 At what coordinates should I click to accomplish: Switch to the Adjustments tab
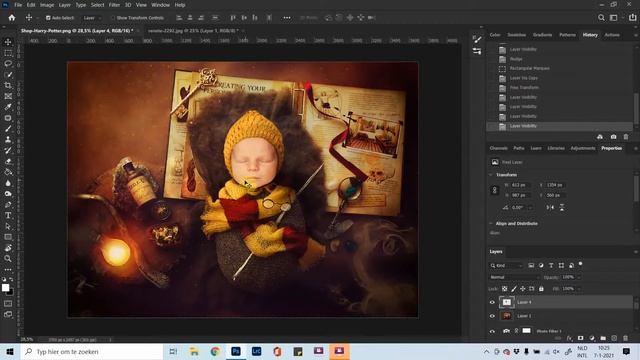[x=583, y=148]
